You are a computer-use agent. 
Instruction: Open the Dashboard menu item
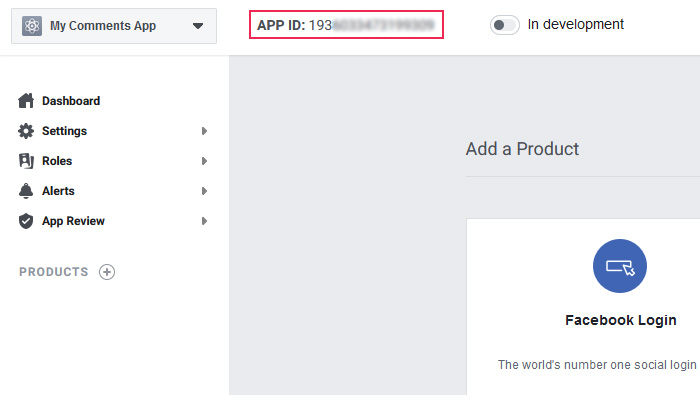(x=71, y=101)
